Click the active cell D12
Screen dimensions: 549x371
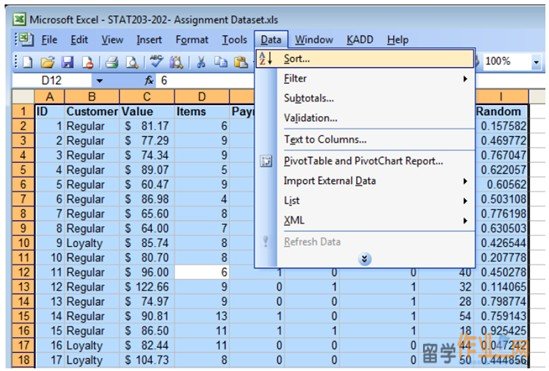point(202,272)
